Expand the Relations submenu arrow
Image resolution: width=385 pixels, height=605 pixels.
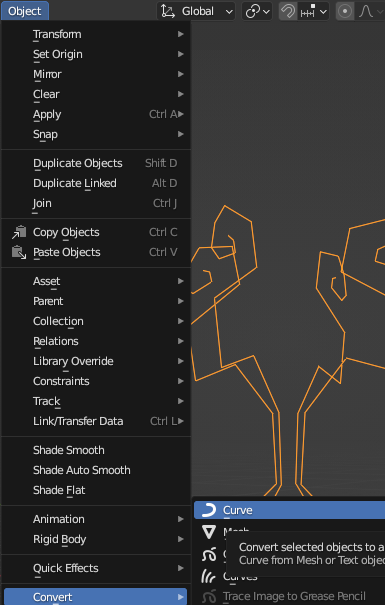tap(181, 341)
